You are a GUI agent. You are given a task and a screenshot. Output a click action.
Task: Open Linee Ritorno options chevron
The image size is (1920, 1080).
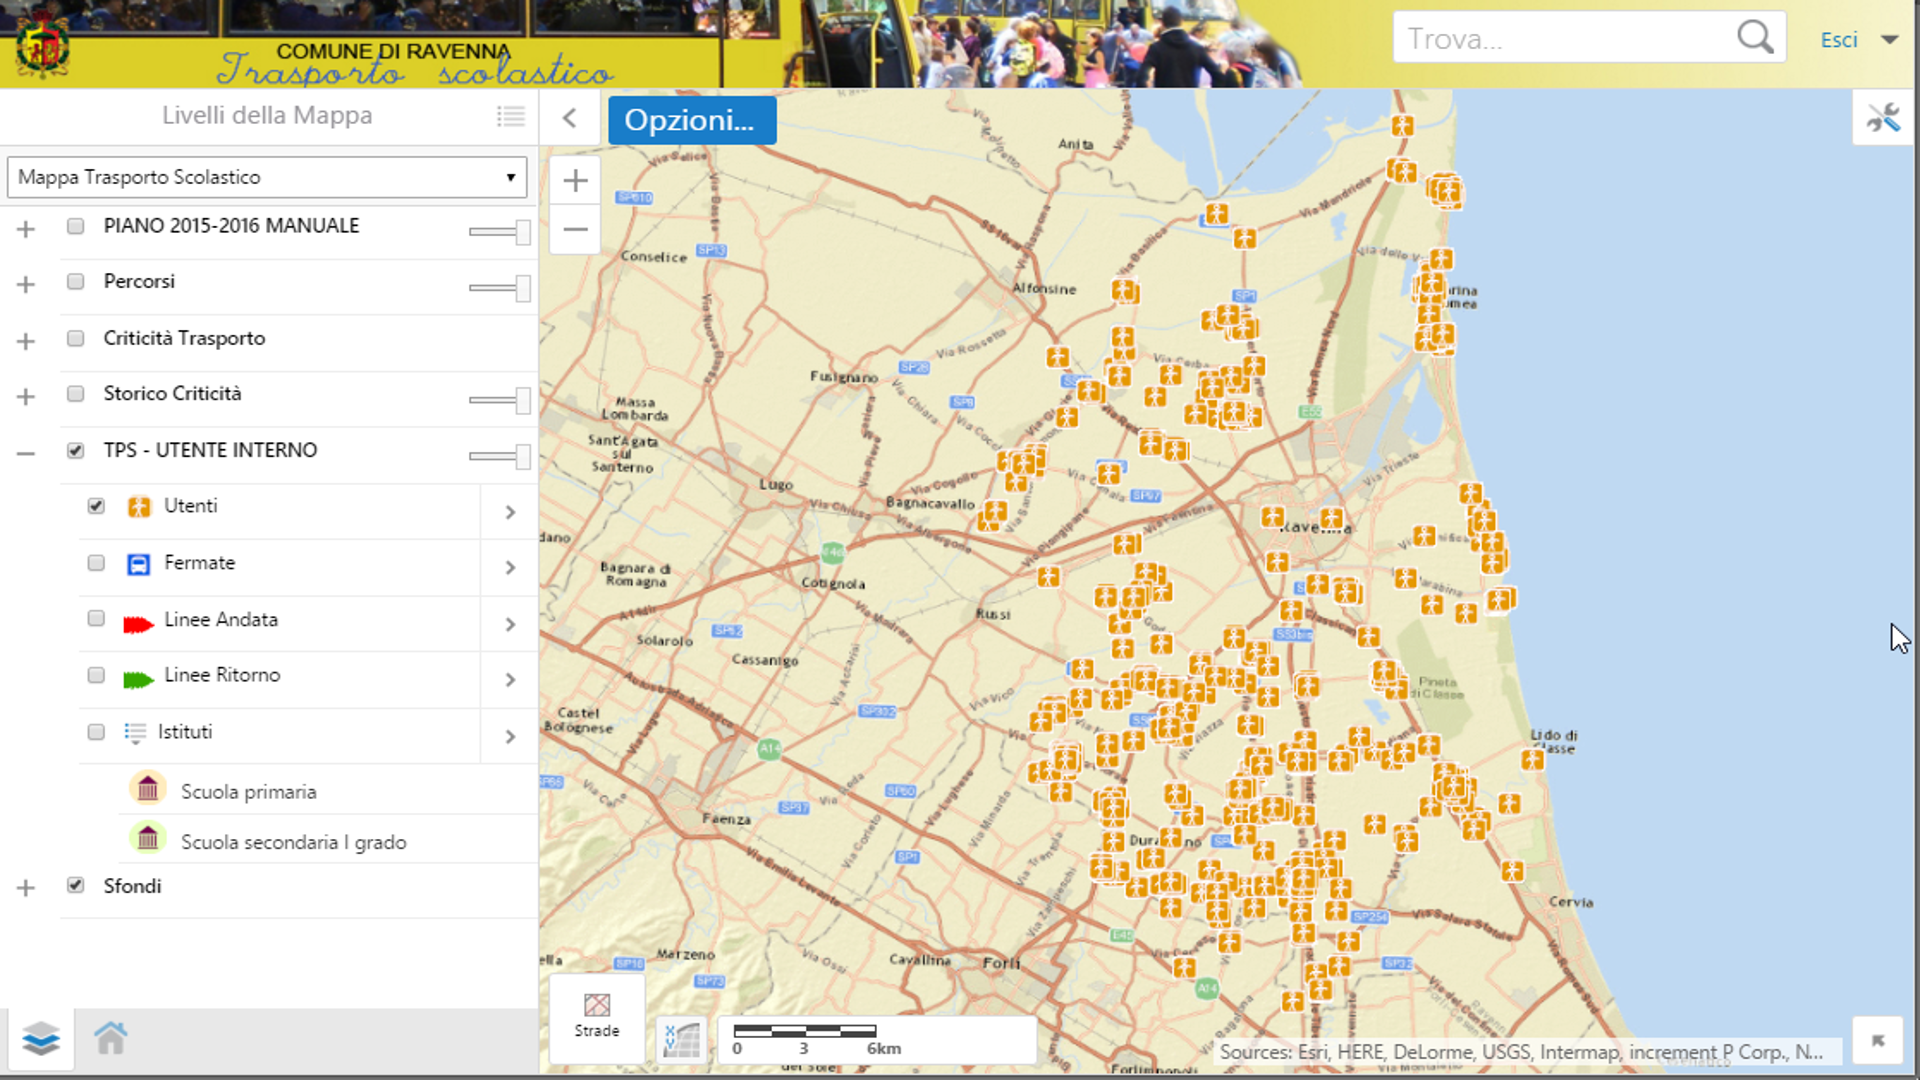(x=510, y=680)
